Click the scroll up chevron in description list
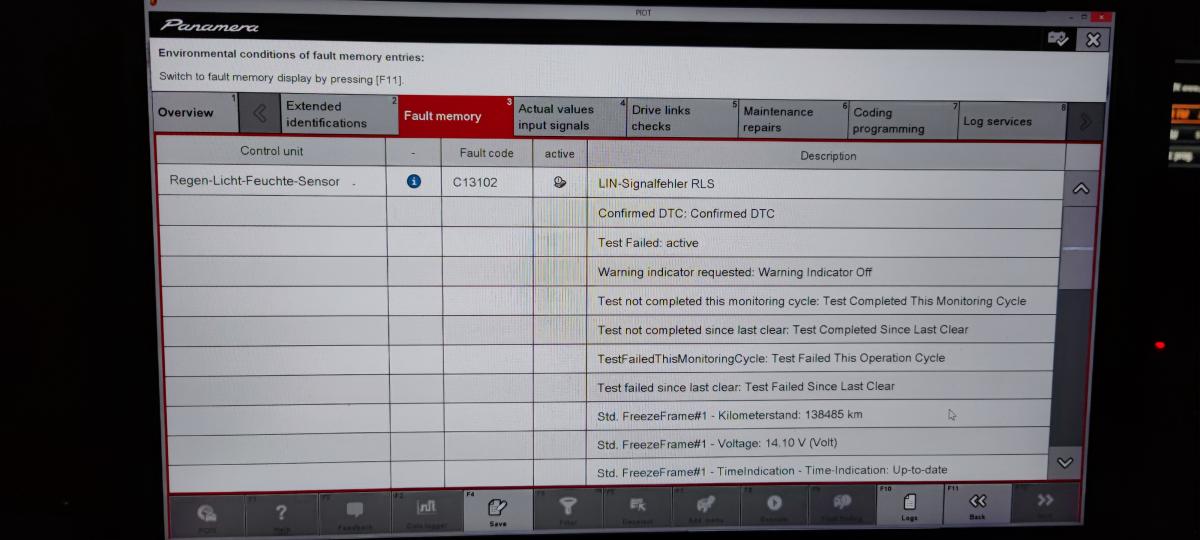Screen dimensions: 1200x540 (1080, 188)
